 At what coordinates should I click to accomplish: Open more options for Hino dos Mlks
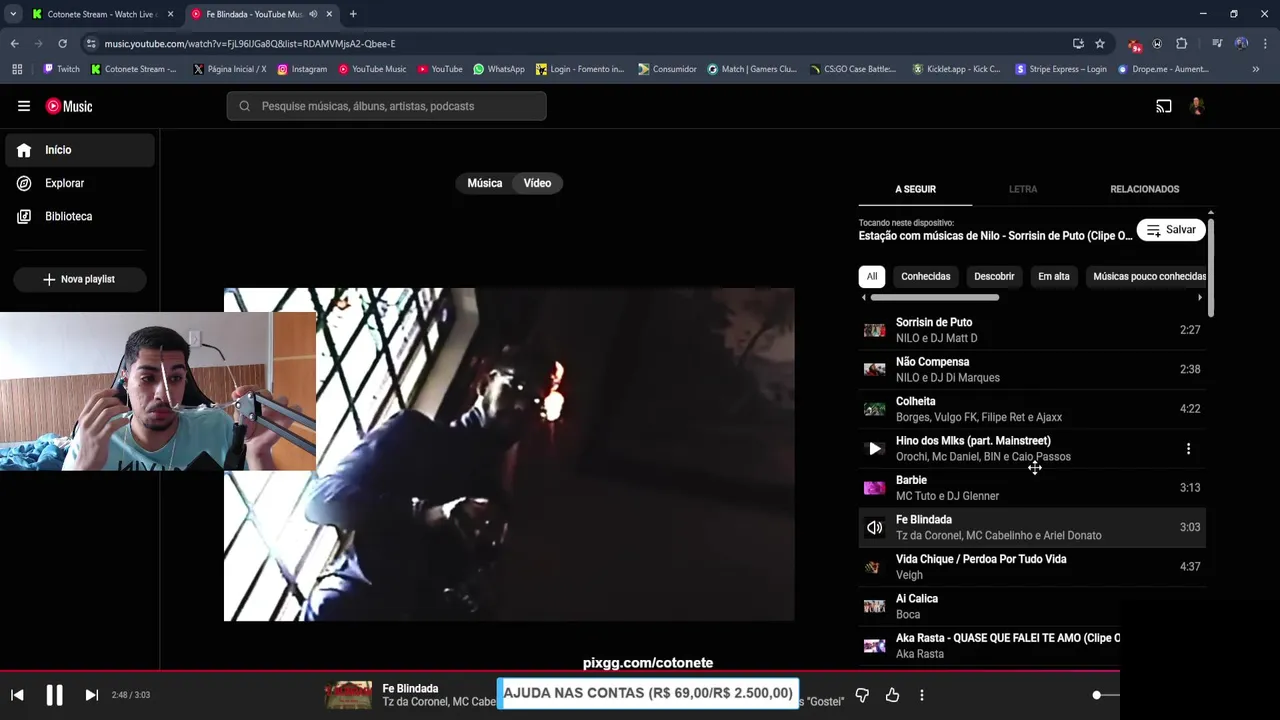1188,449
